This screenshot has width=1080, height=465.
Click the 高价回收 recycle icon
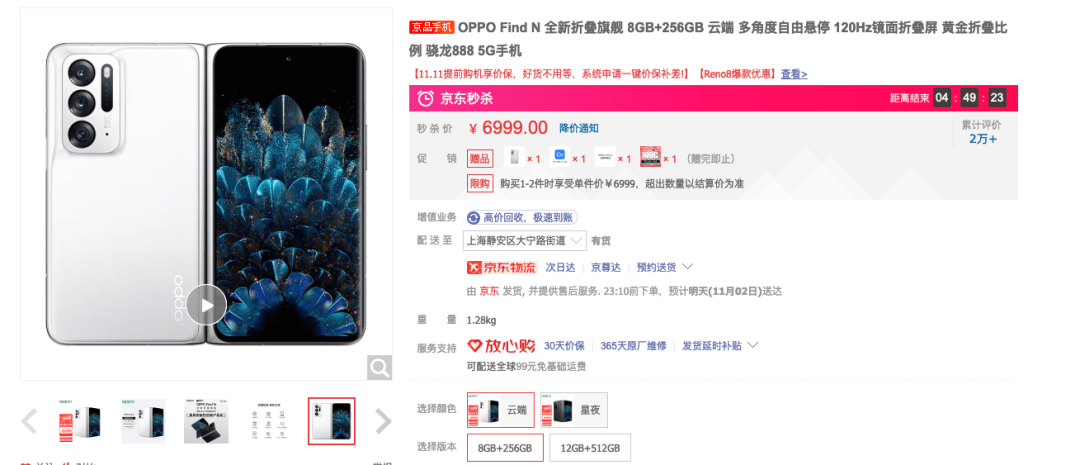(x=473, y=218)
